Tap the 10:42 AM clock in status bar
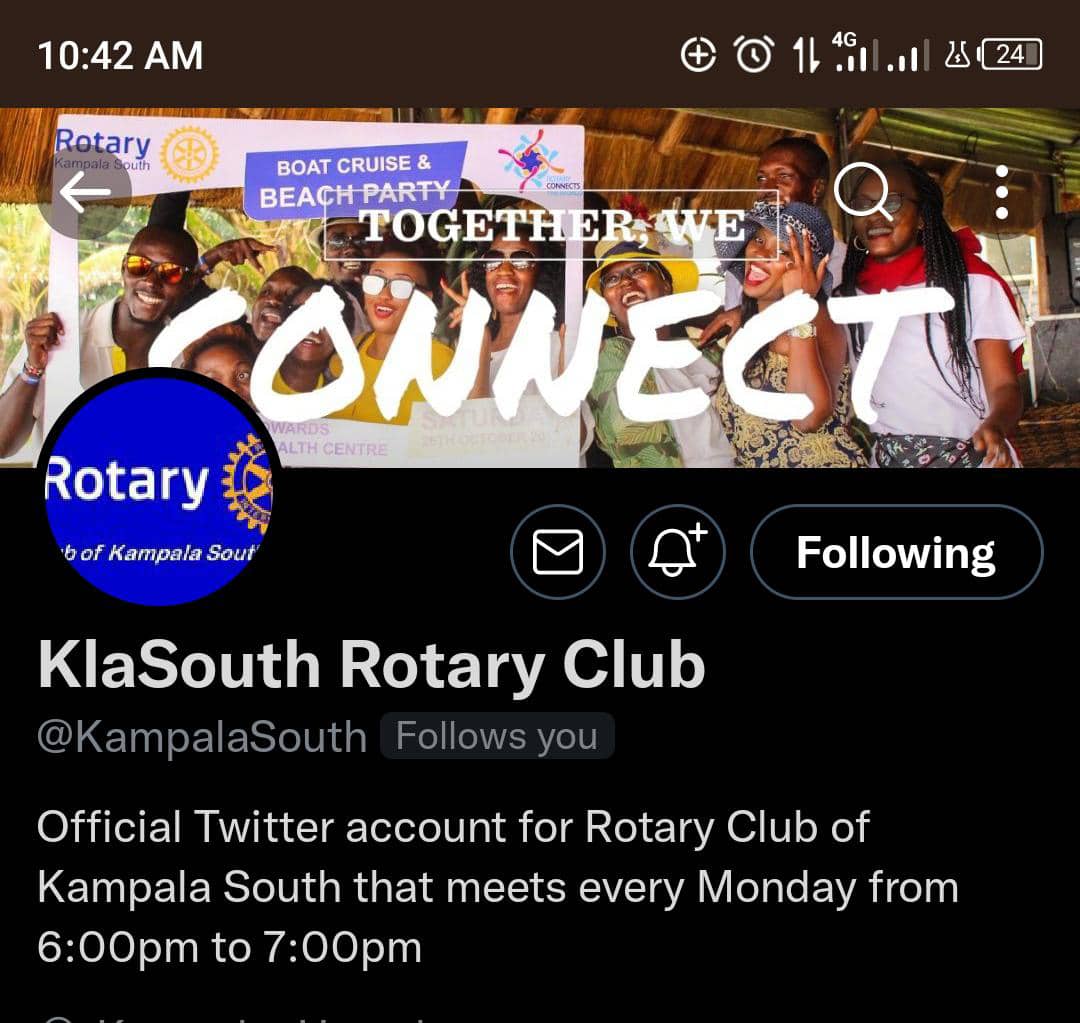1080x1023 pixels. (x=121, y=55)
